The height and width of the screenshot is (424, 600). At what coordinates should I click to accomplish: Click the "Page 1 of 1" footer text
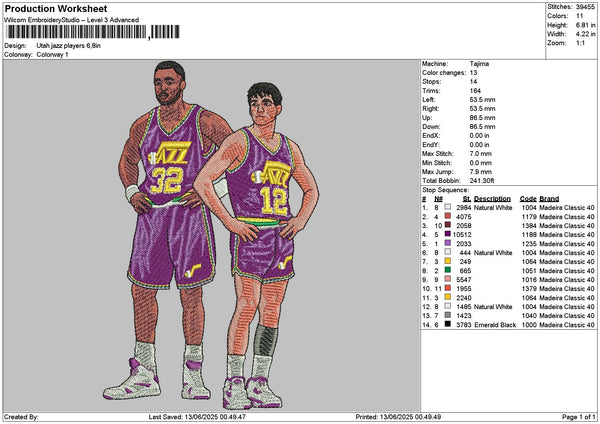click(579, 417)
